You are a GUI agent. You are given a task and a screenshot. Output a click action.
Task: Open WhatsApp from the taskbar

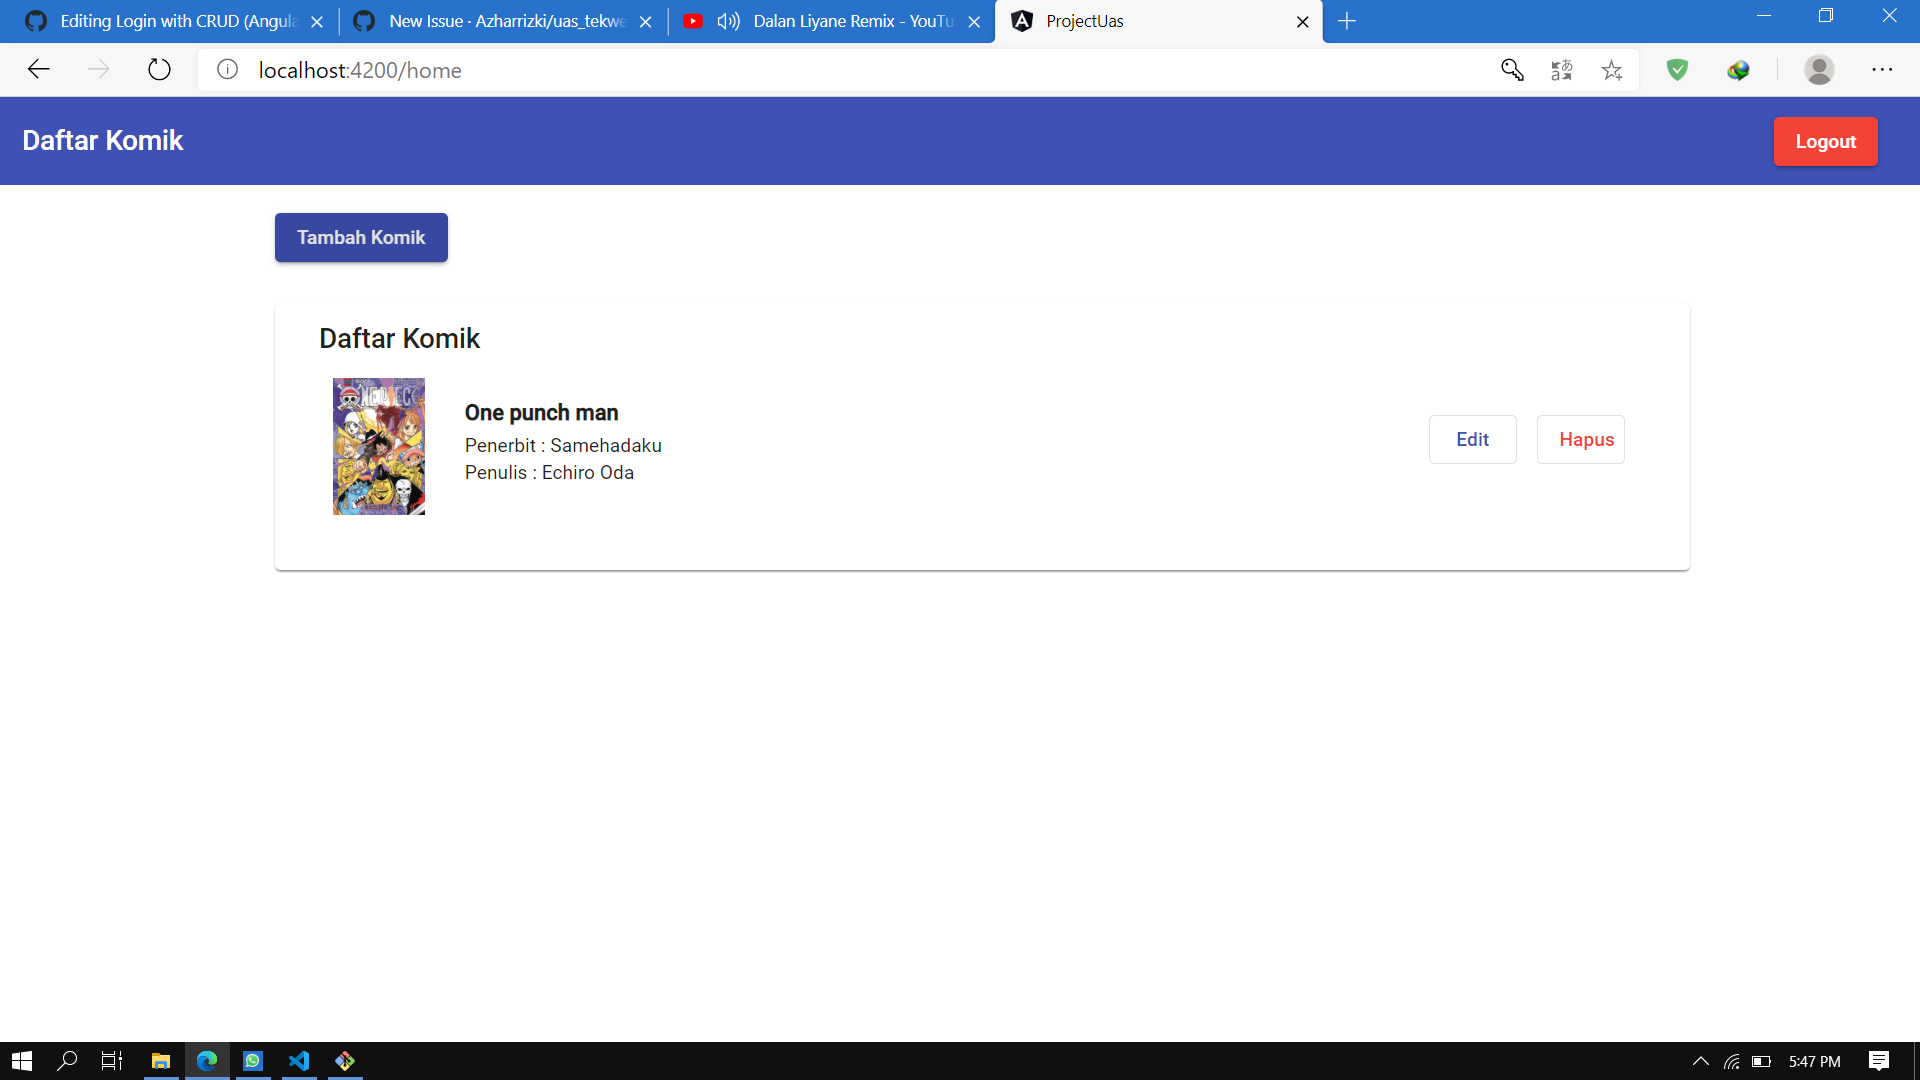253,1061
